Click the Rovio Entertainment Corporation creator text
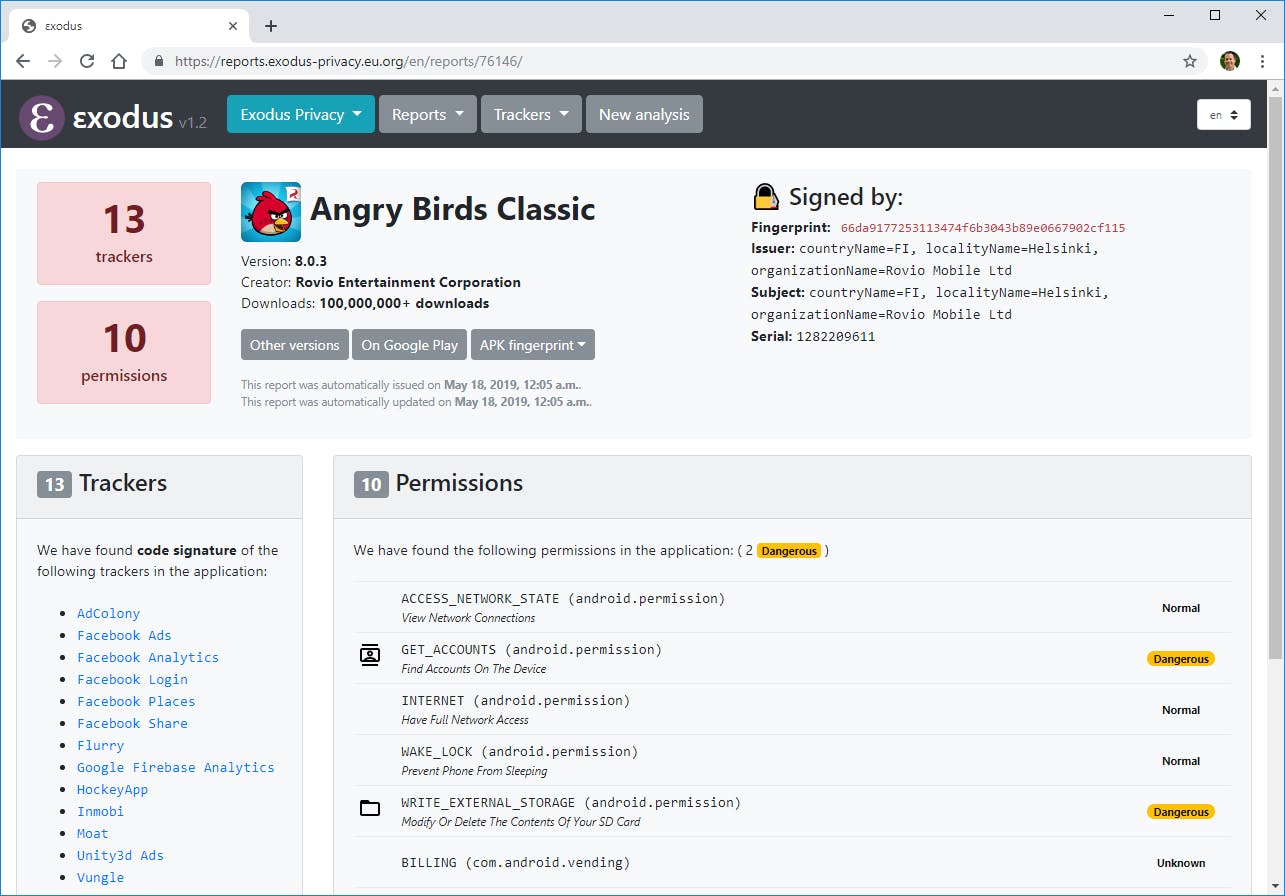The width and height of the screenshot is (1285, 896). coord(408,282)
